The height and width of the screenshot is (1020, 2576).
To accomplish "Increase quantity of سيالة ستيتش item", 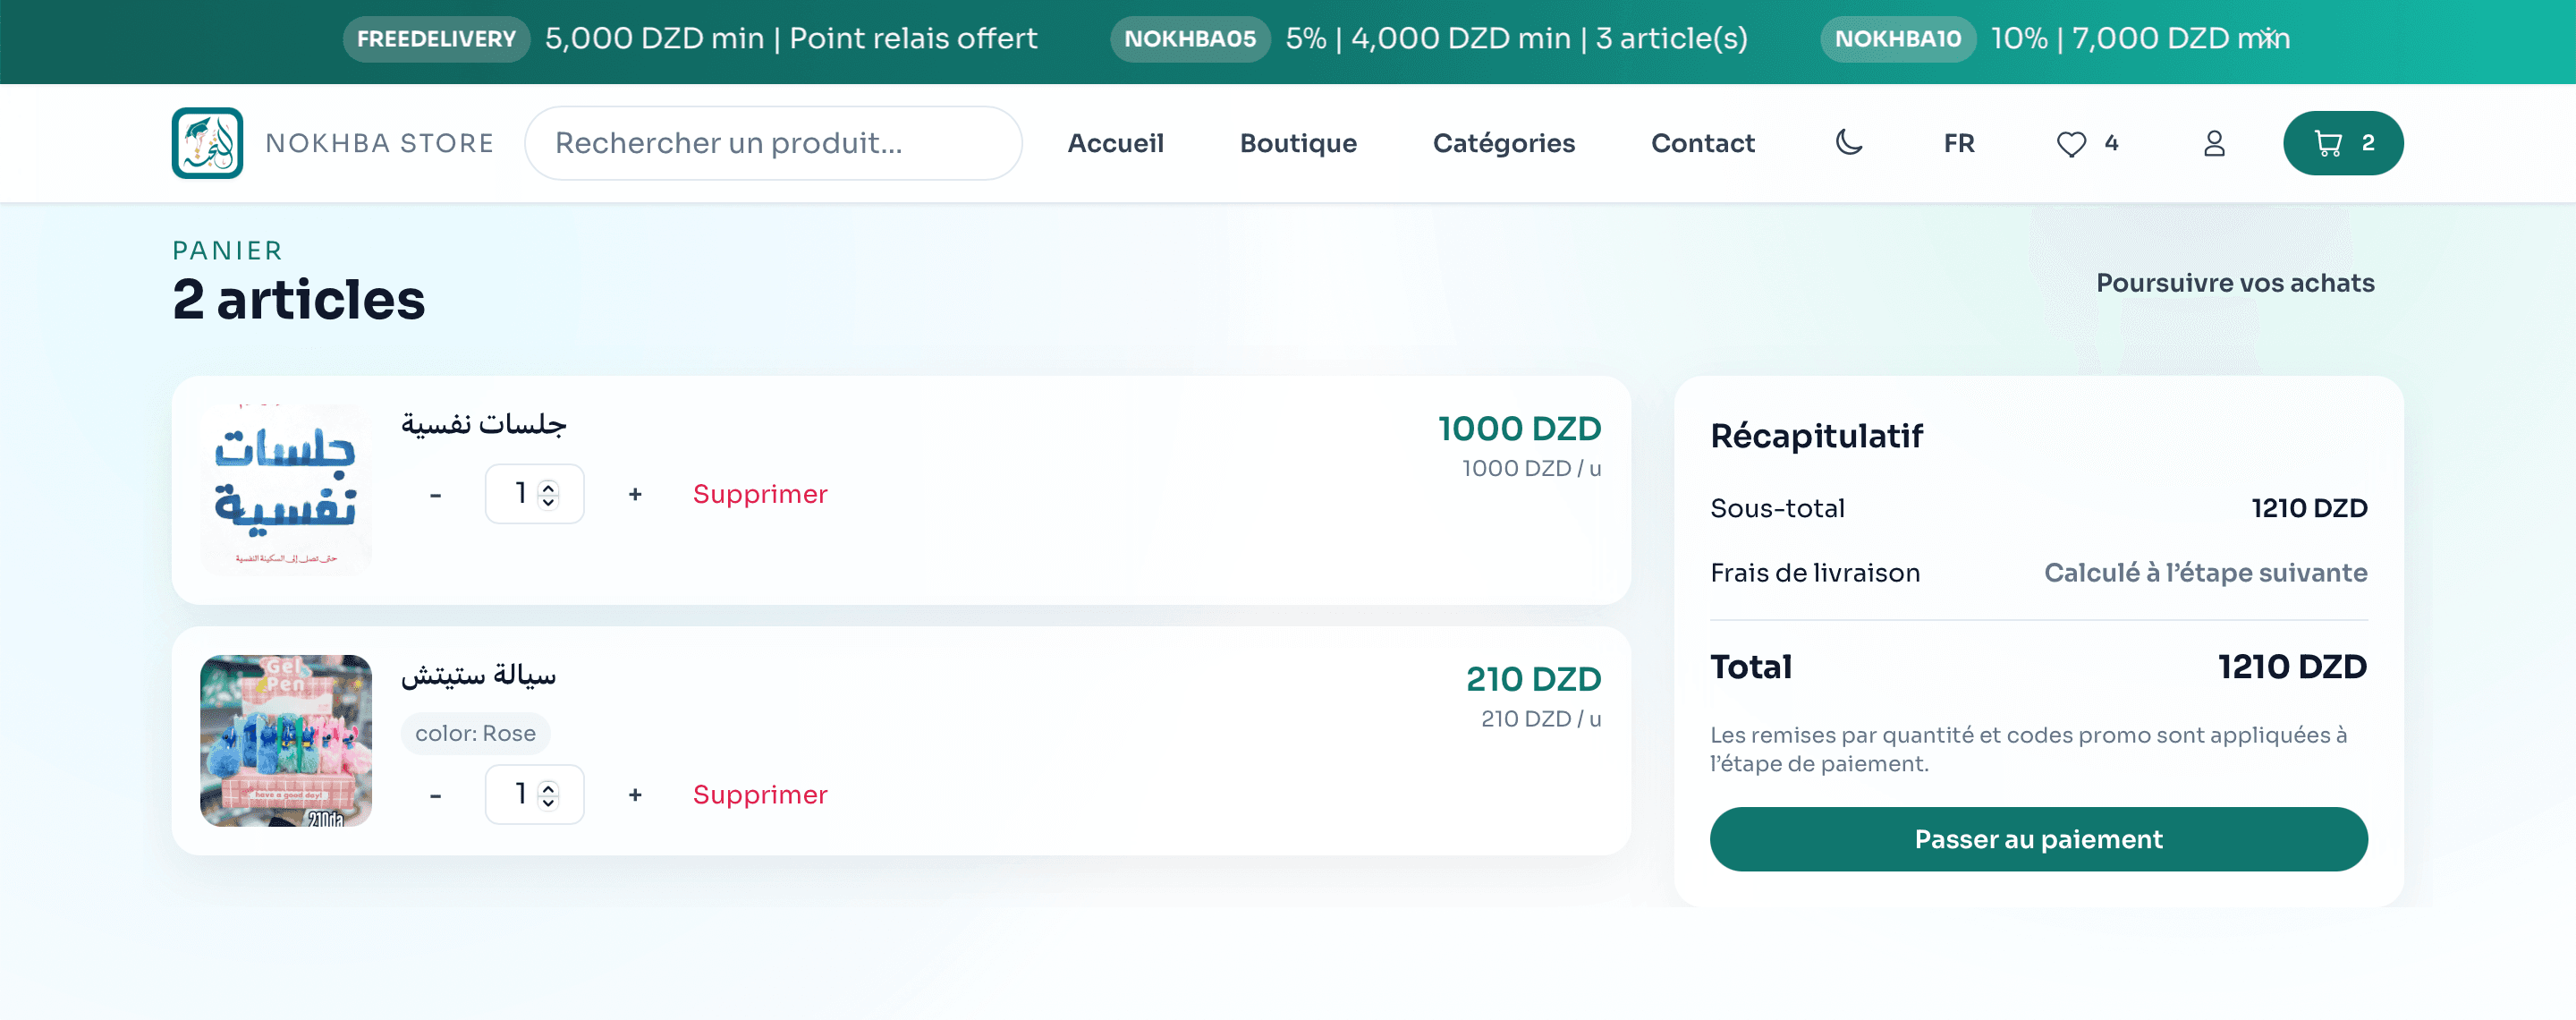I will 635,795.
